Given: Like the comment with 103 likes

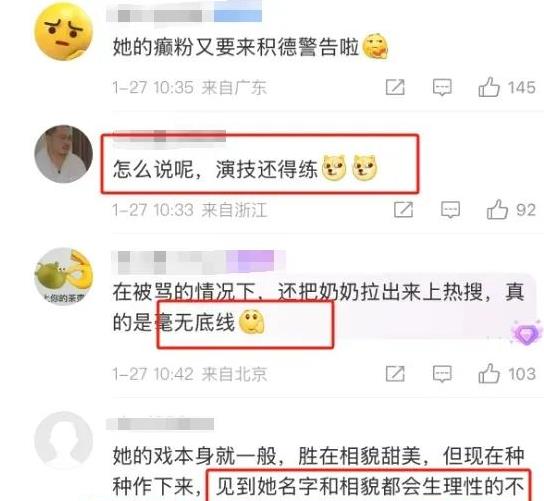Looking at the screenshot, I should coord(507,374).
